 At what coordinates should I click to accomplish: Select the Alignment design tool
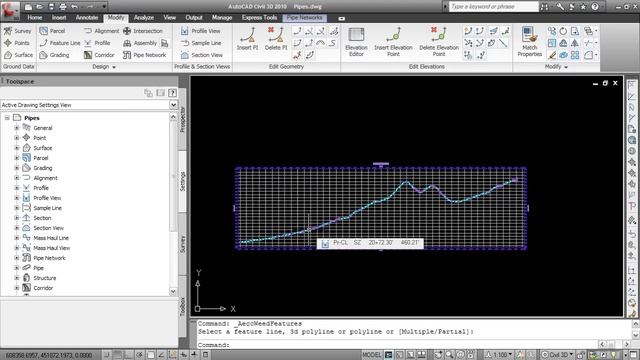pos(101,31)
